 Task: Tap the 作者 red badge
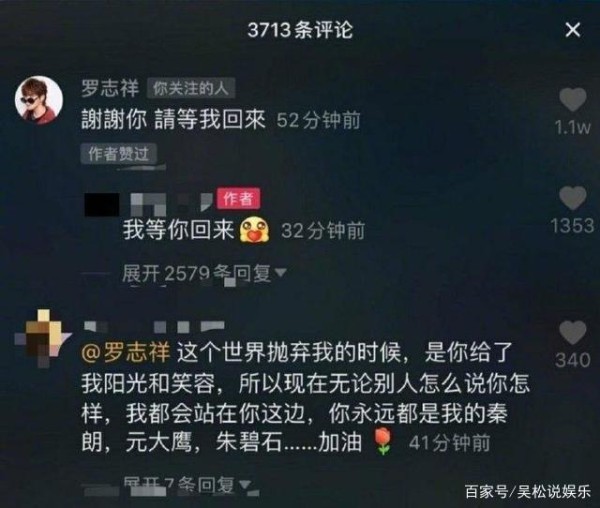(x=238, y=198)
